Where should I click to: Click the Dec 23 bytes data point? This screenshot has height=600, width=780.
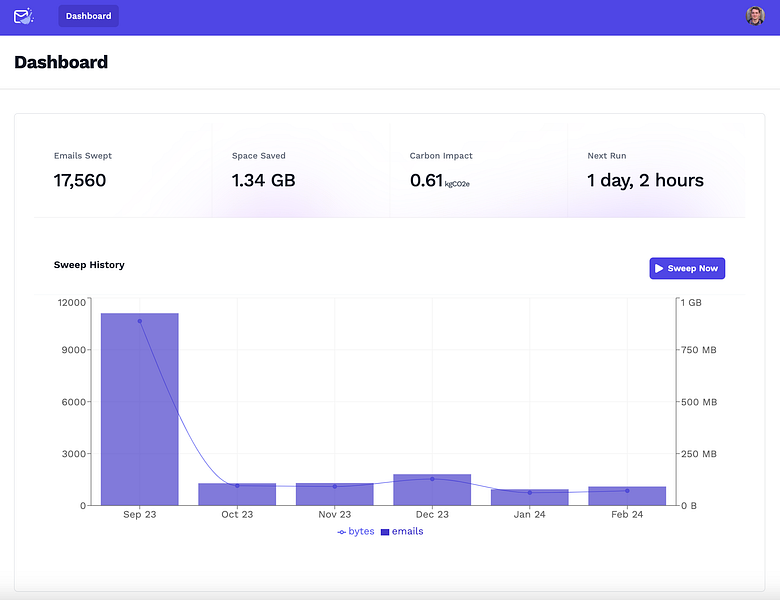coord(432,479)
